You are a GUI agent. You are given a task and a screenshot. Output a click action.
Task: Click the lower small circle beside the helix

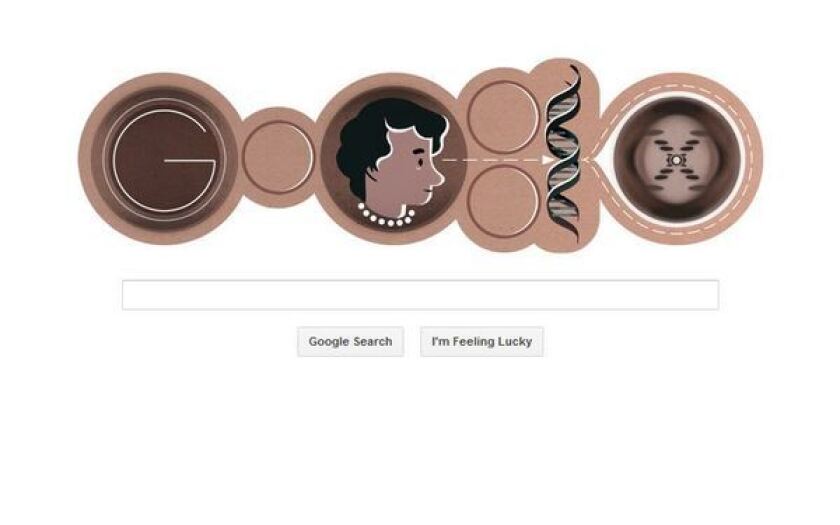pos(502,201)
